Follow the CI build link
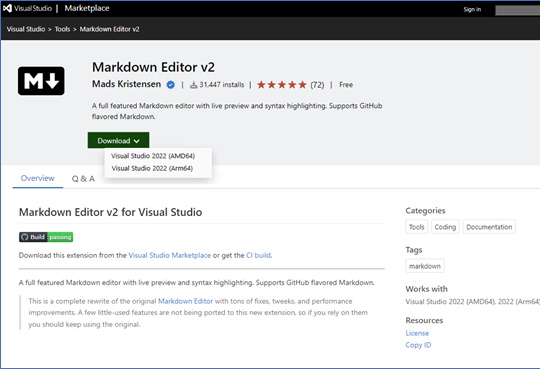Image resolution: width=540 pixels, height=369 pixels. tap(258, 255)
